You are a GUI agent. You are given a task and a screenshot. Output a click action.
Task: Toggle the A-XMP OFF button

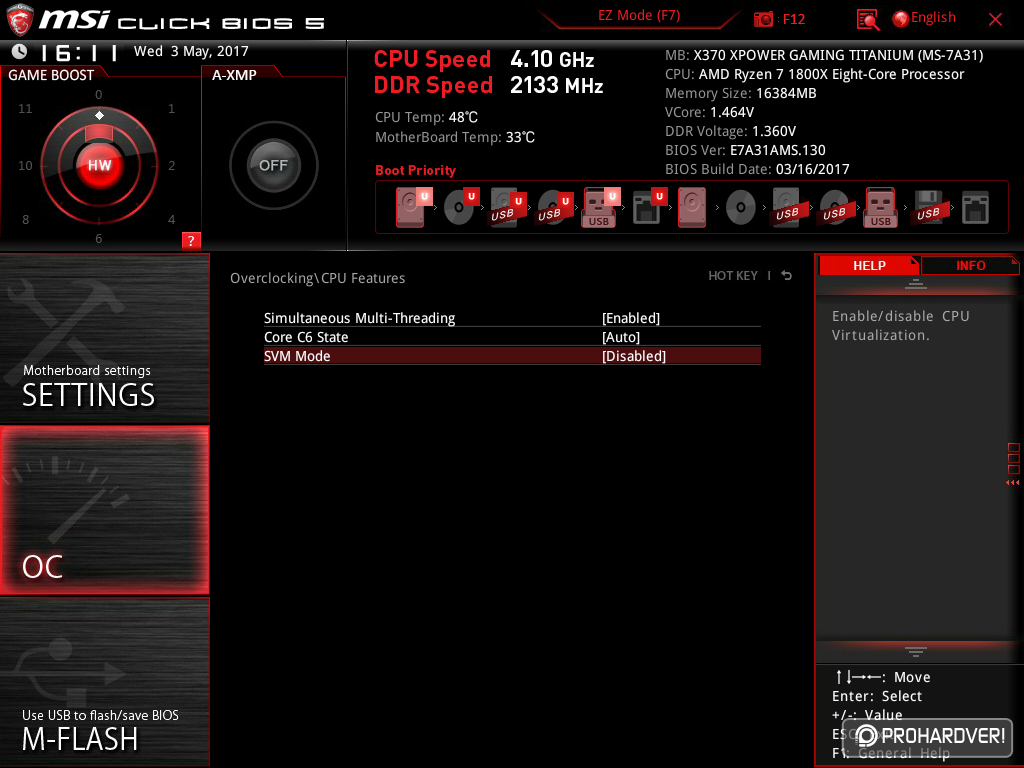[x=274, y=165]
